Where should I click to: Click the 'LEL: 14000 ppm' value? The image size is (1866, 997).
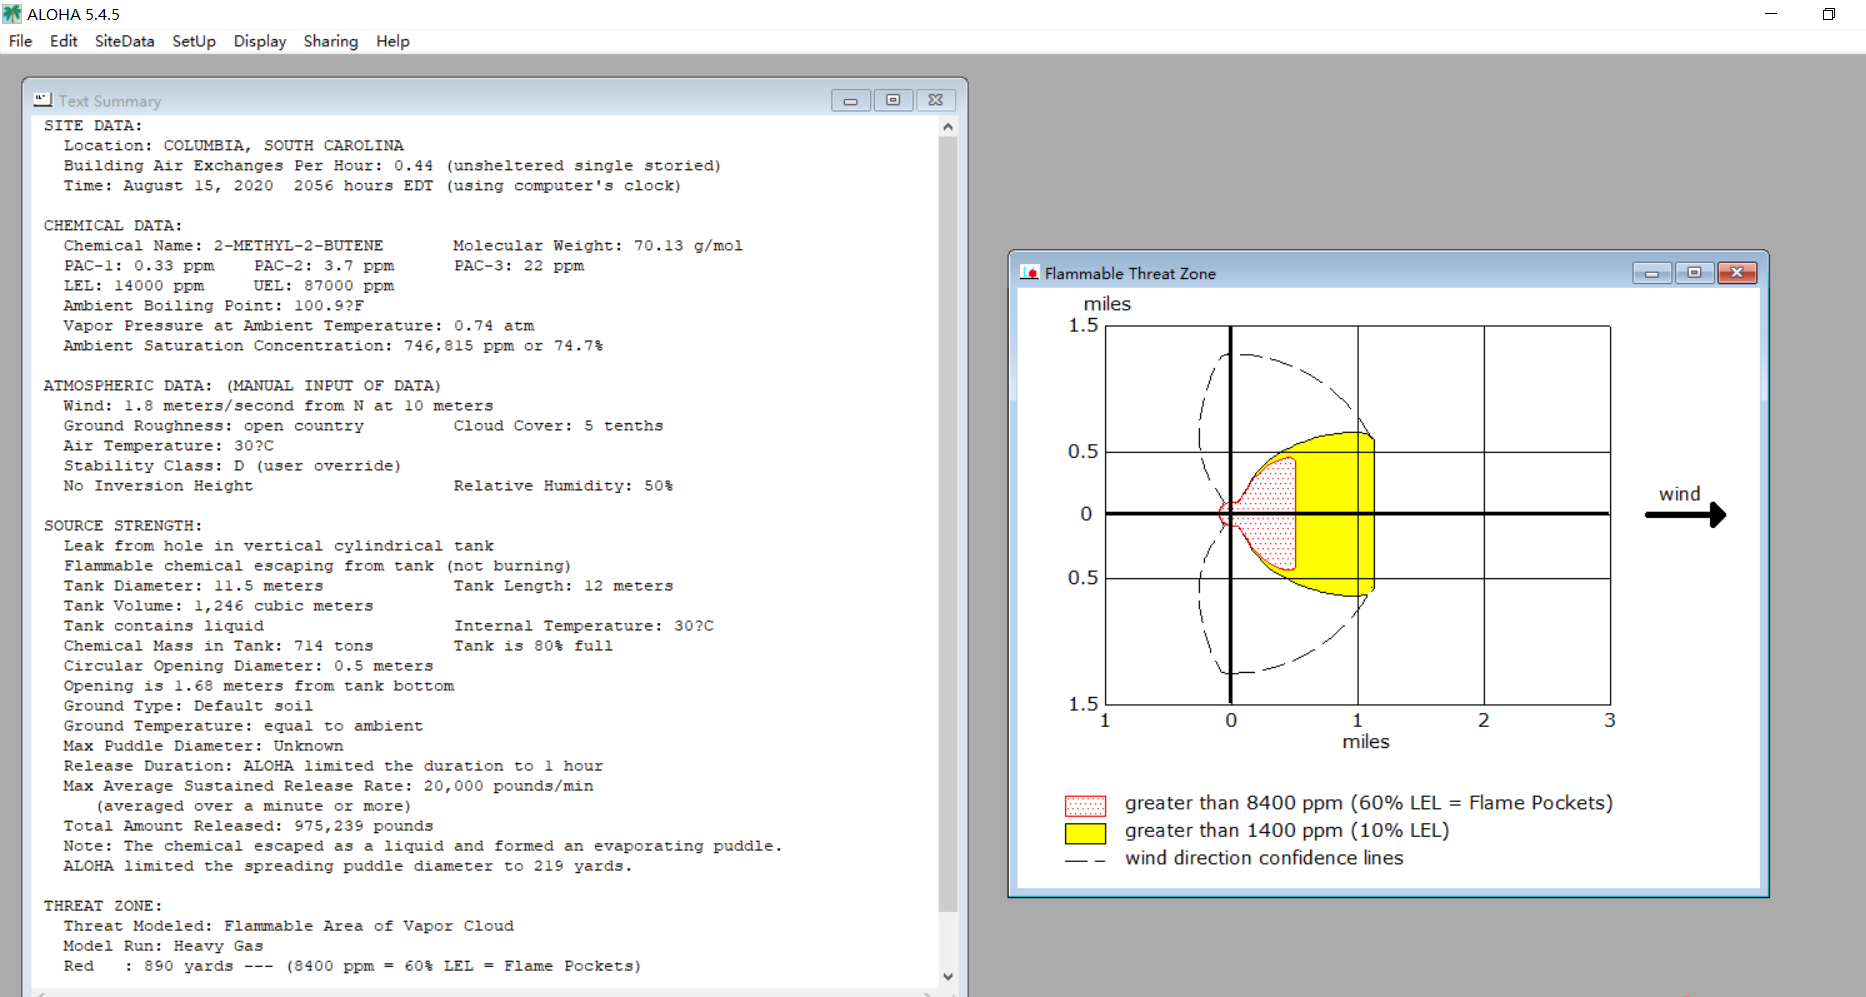[134, 286]
